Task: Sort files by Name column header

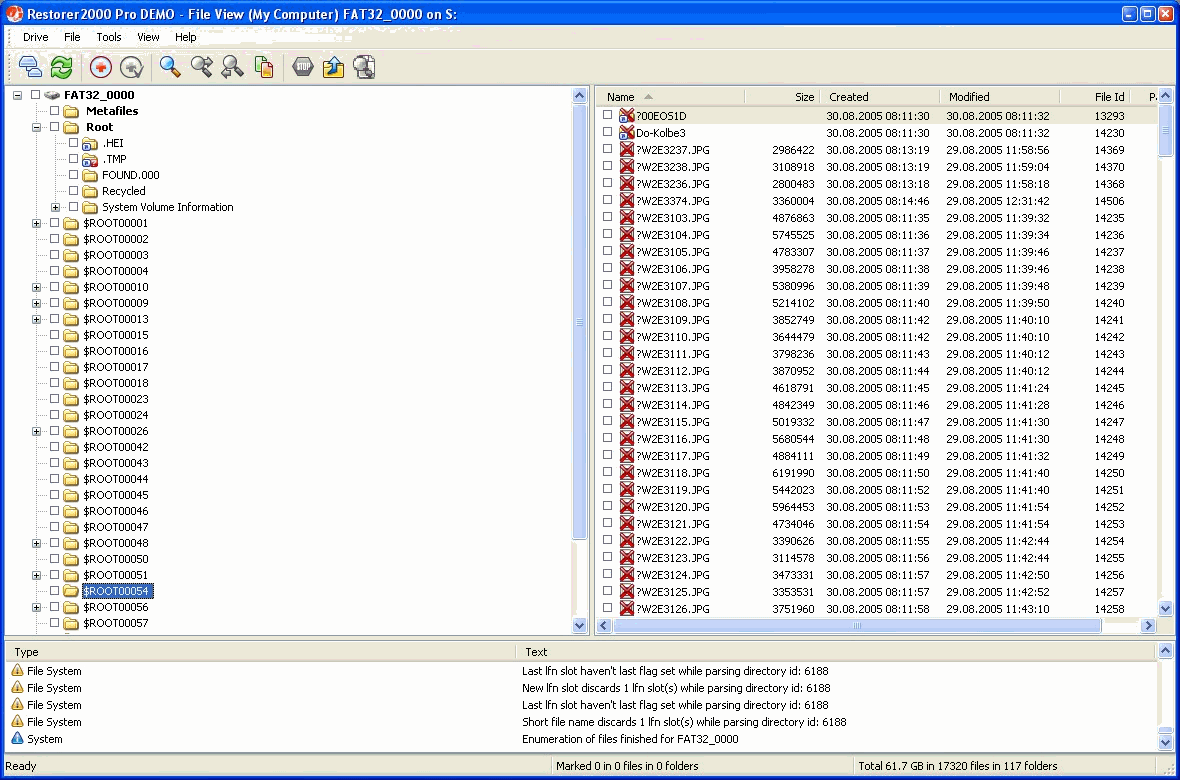Action: 670,96
